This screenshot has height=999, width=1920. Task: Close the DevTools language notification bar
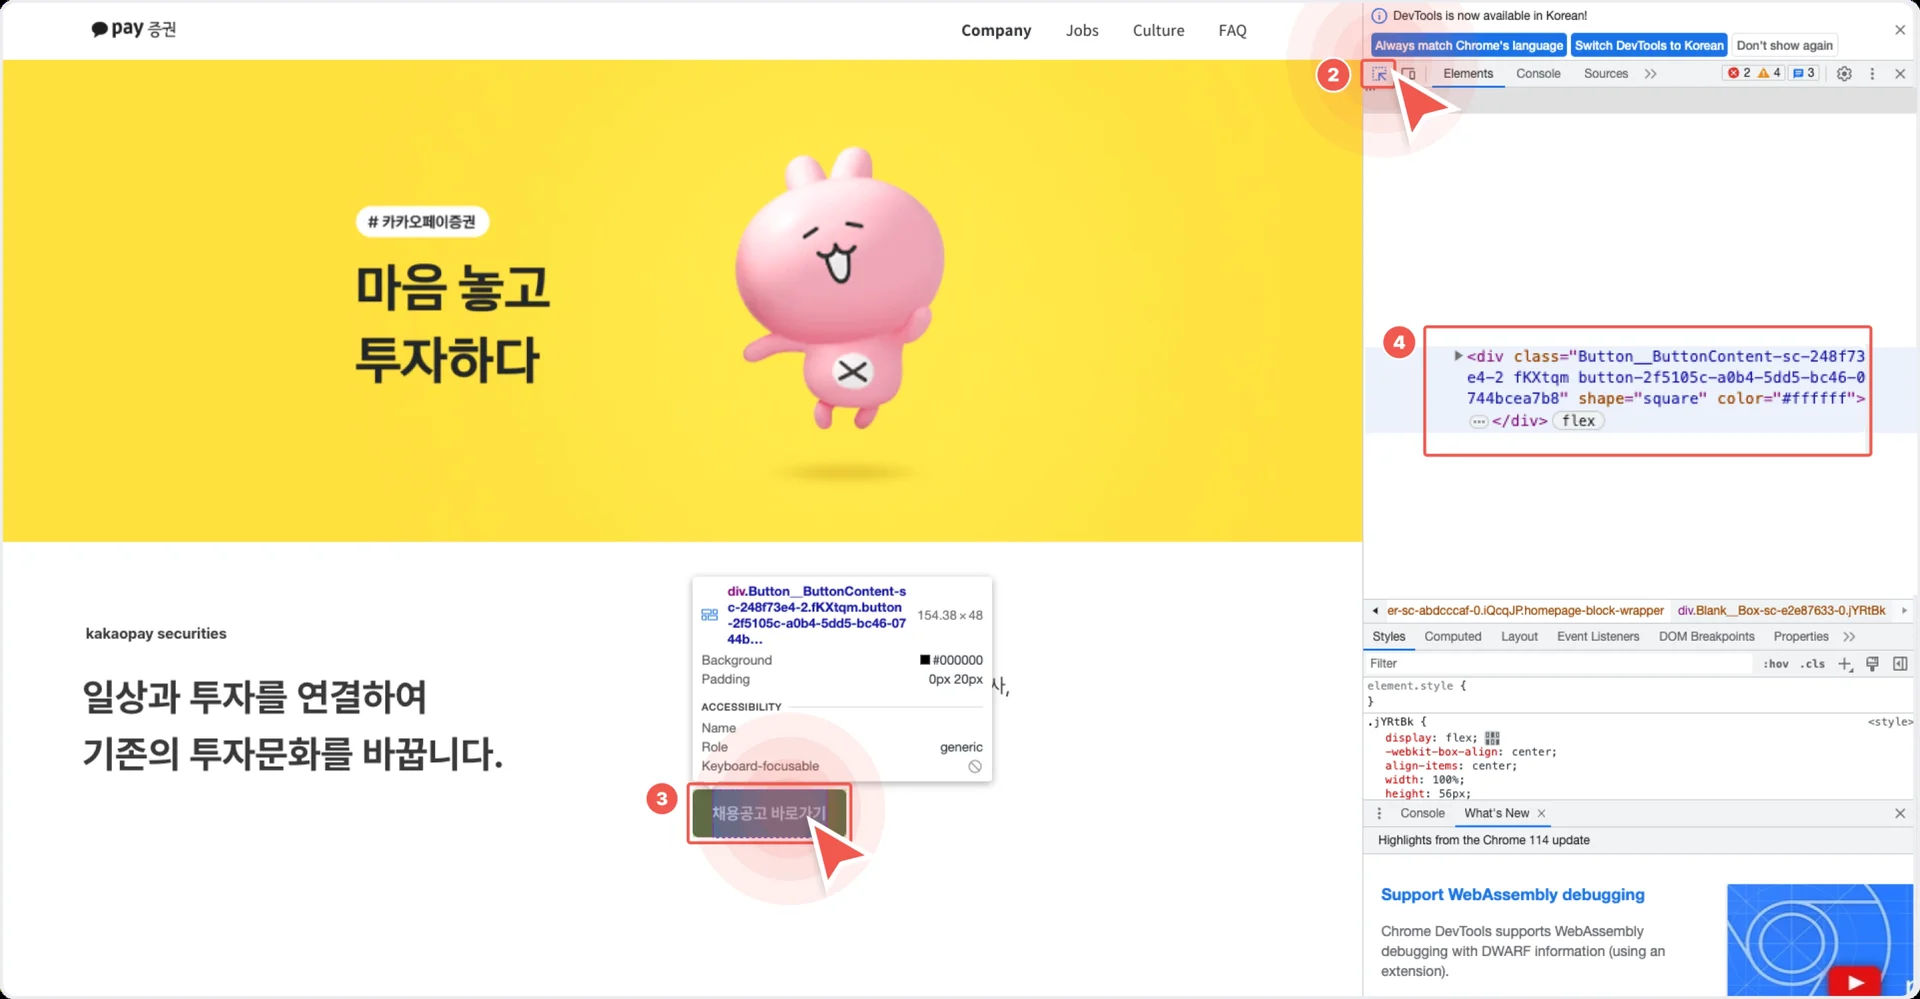[1900, 30]
